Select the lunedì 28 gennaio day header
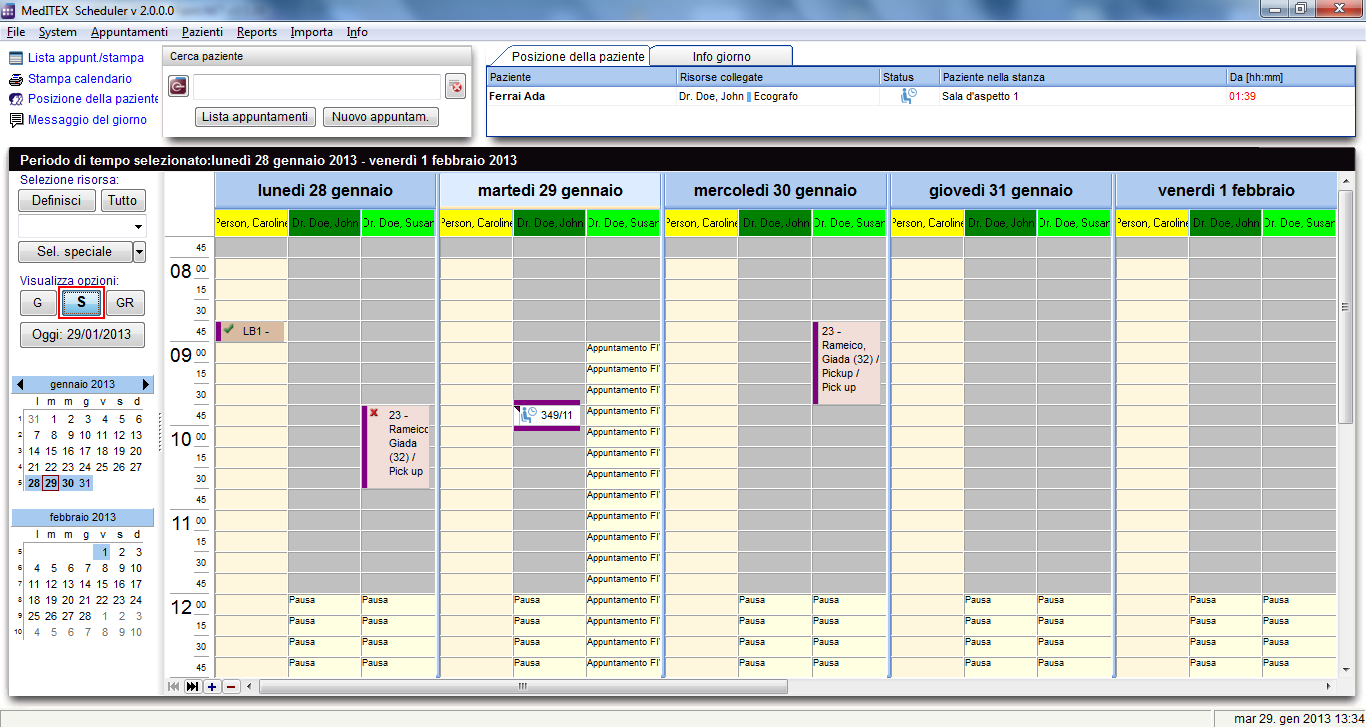Image resolution: width=1366 pixels, height=728 pixels. (x=325, y=190)
